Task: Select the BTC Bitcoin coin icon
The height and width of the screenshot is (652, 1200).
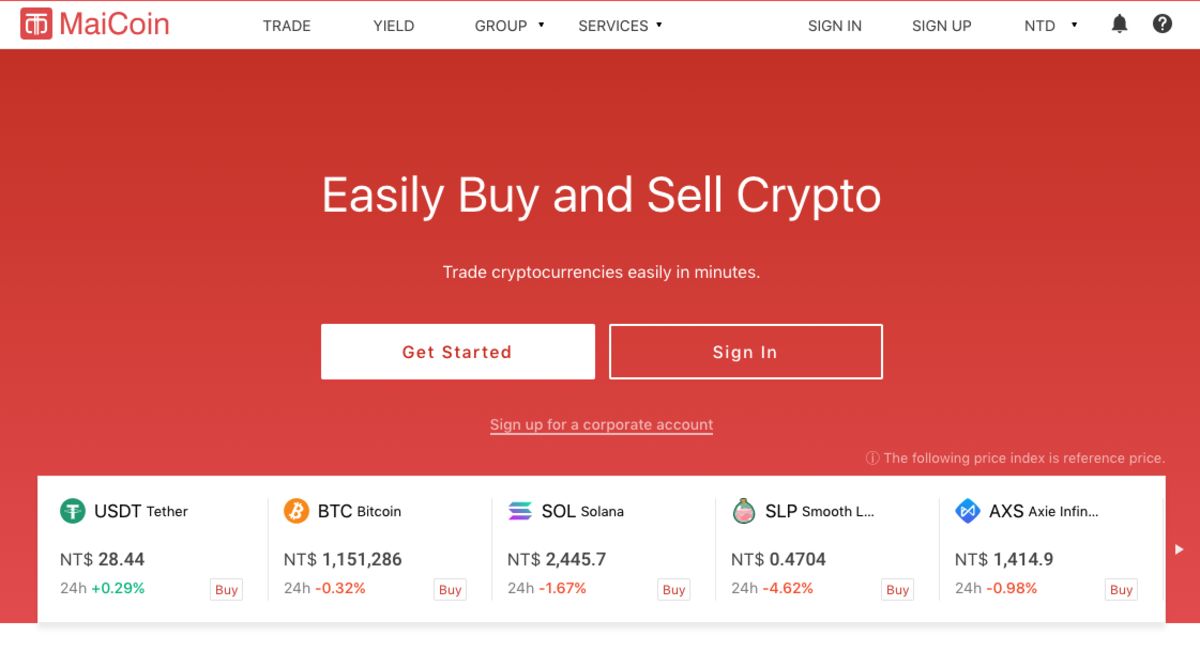Action: point(296,511)
